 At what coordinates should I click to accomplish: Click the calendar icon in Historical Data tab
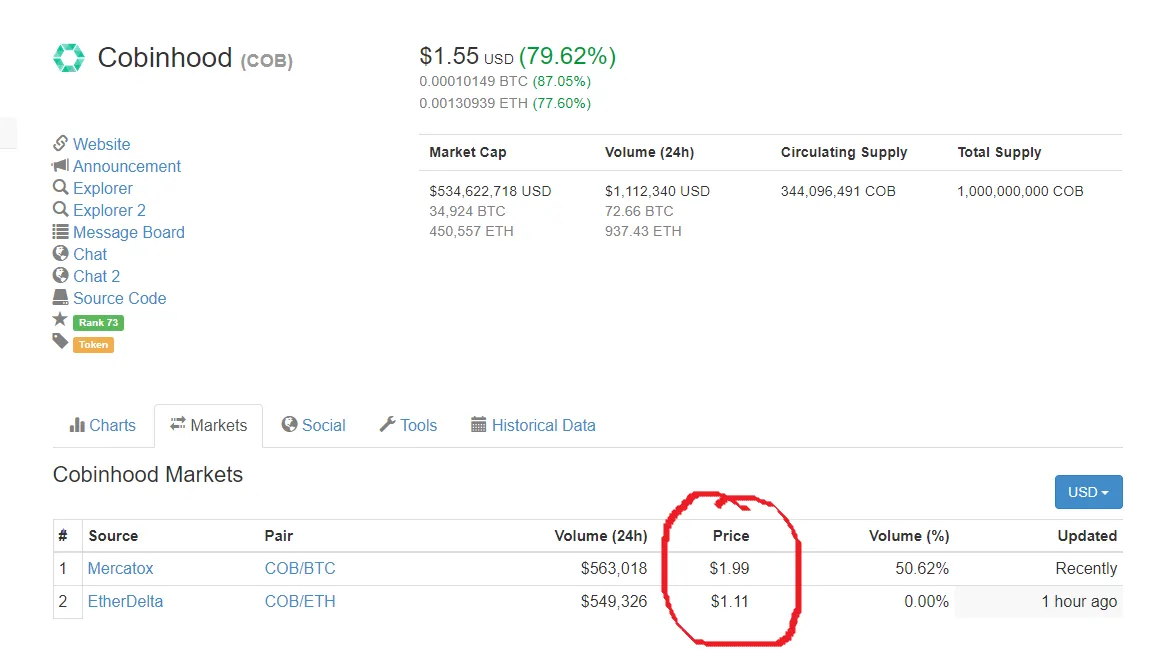(479, 425)
